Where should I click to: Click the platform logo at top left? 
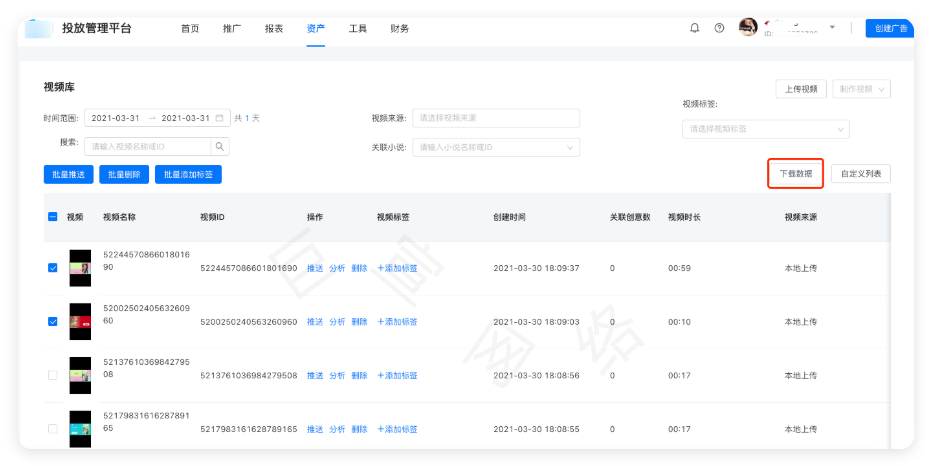(x=39, y=28)
